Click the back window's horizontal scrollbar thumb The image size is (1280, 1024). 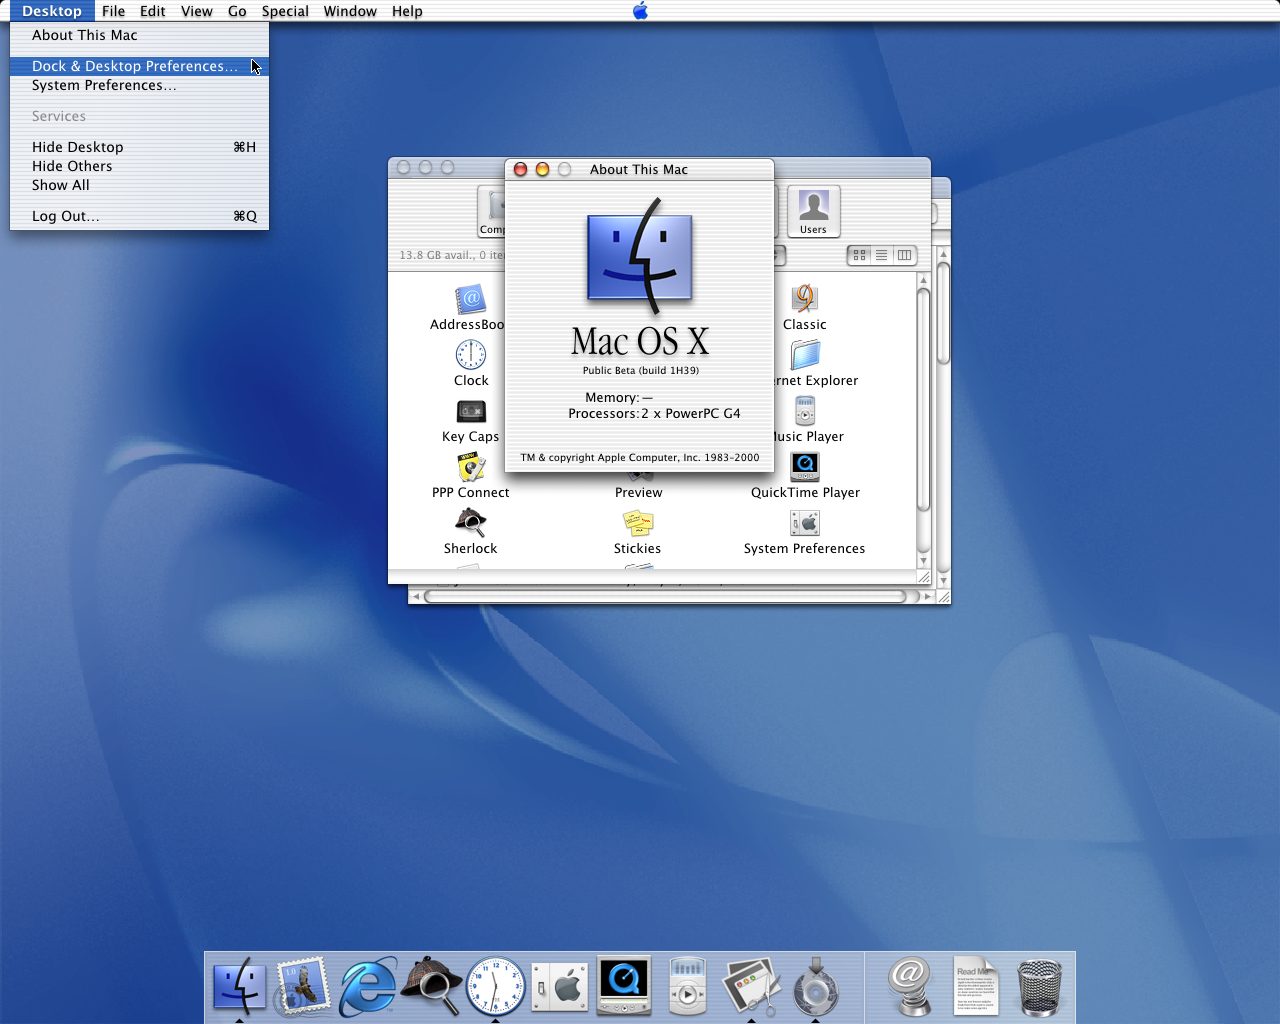(x=665, y=596)
